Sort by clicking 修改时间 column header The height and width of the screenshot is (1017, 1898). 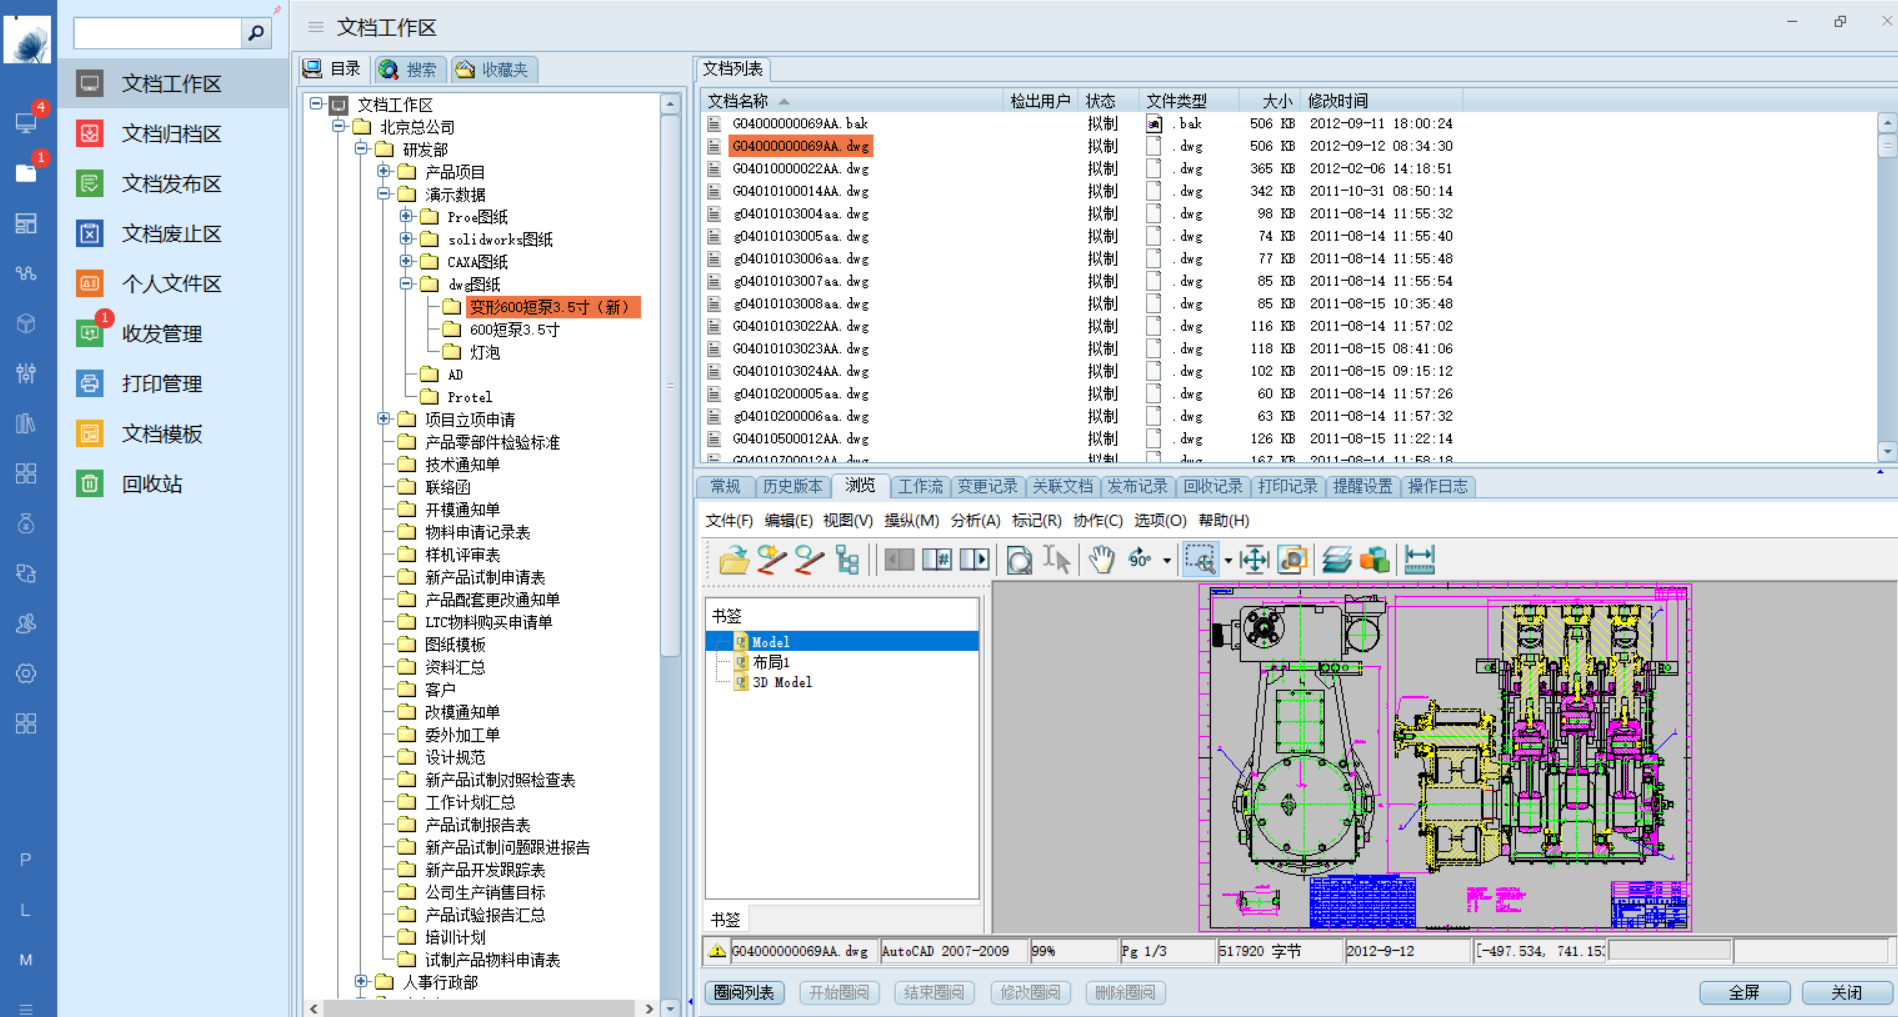pos(1338,101)
